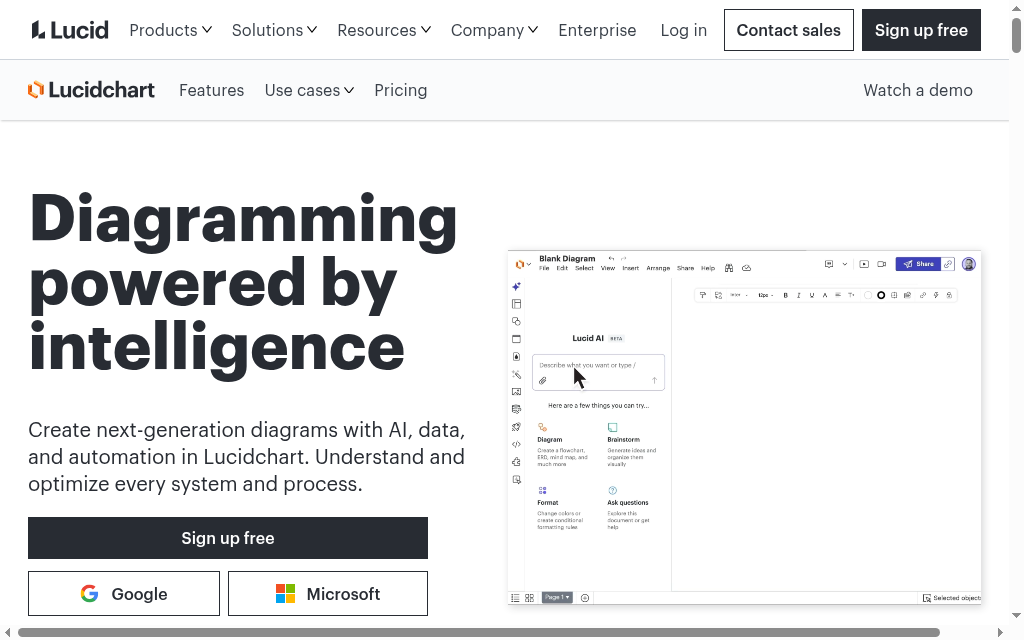Pick the black line color ring in demo toolbar
Screen dimensions: 1024x640
881,295
